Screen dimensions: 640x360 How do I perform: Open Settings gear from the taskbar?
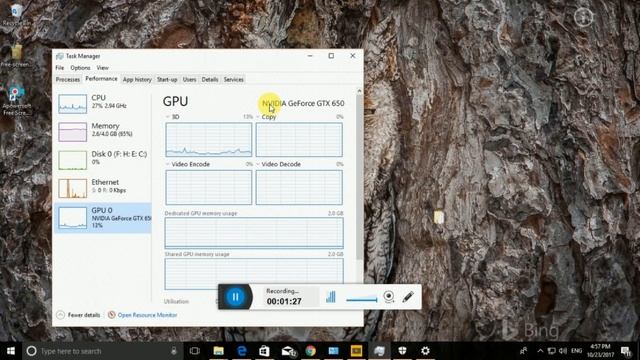click(425, 351)
